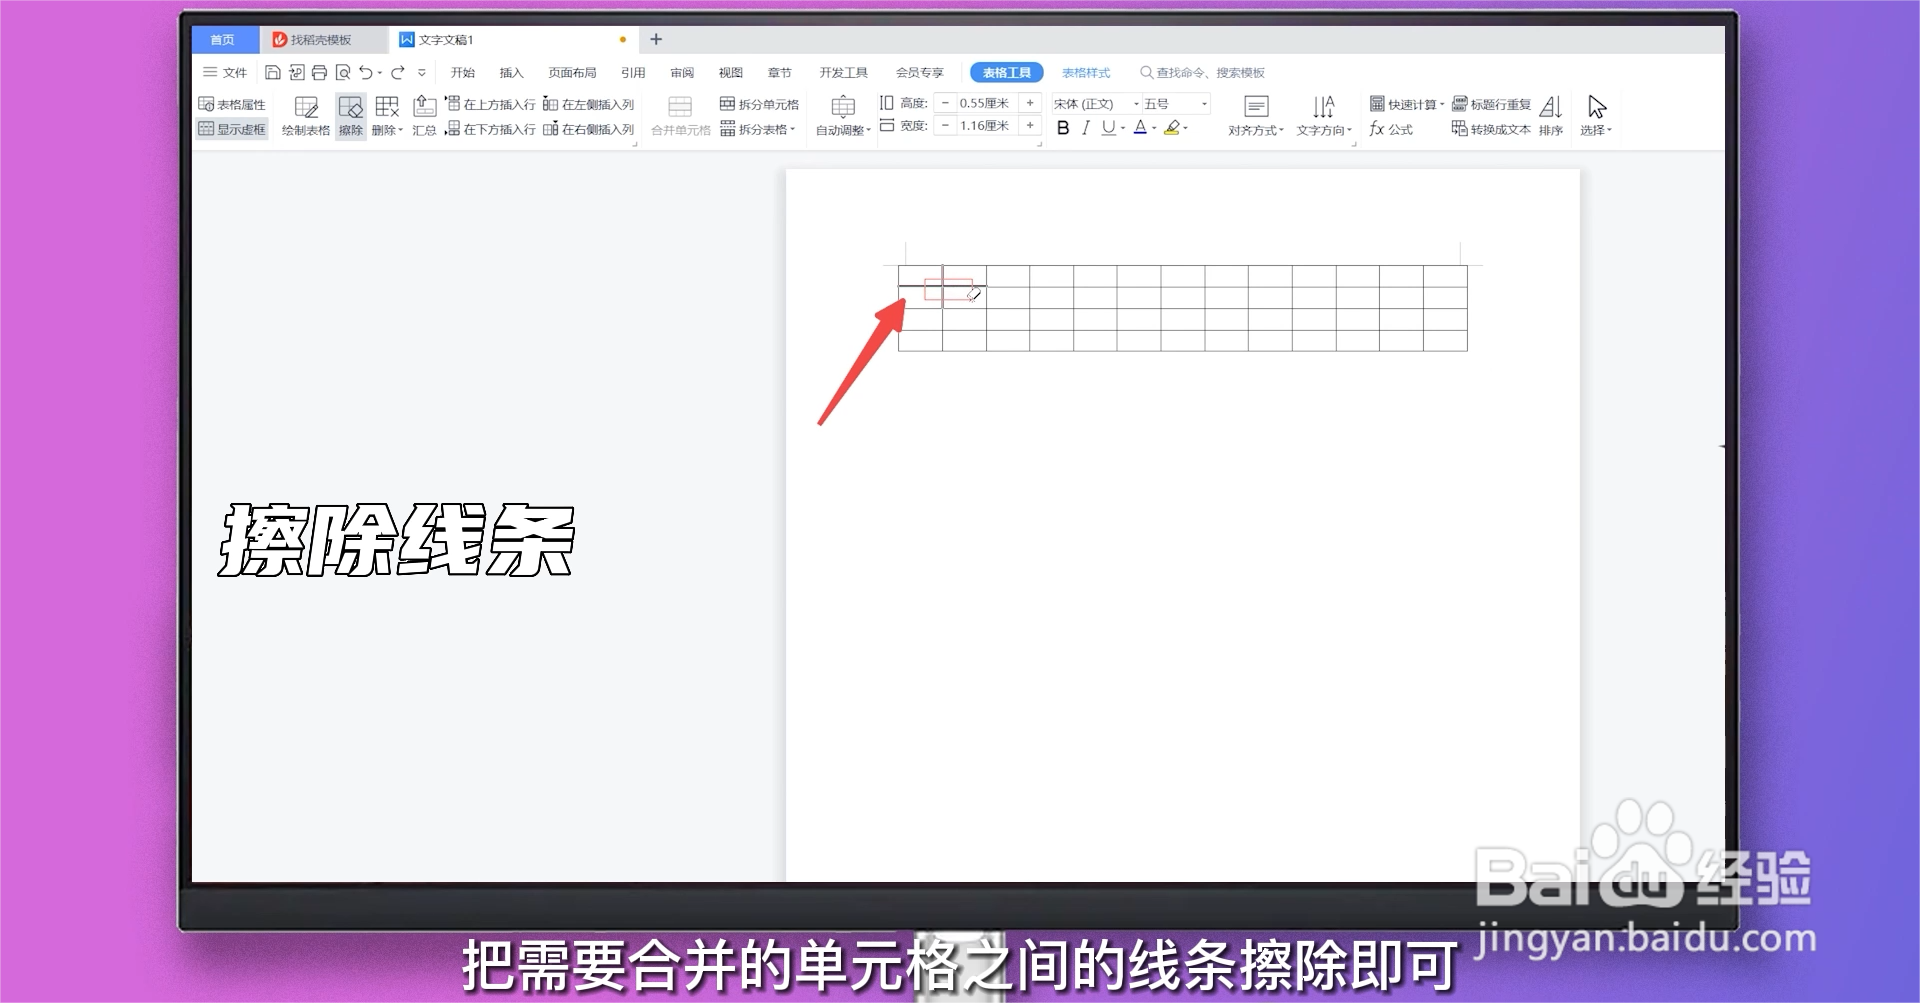The image size is (1920, 1003).
Task: Switch to the Review (审阅) tab
Action: tap(682, 72)
